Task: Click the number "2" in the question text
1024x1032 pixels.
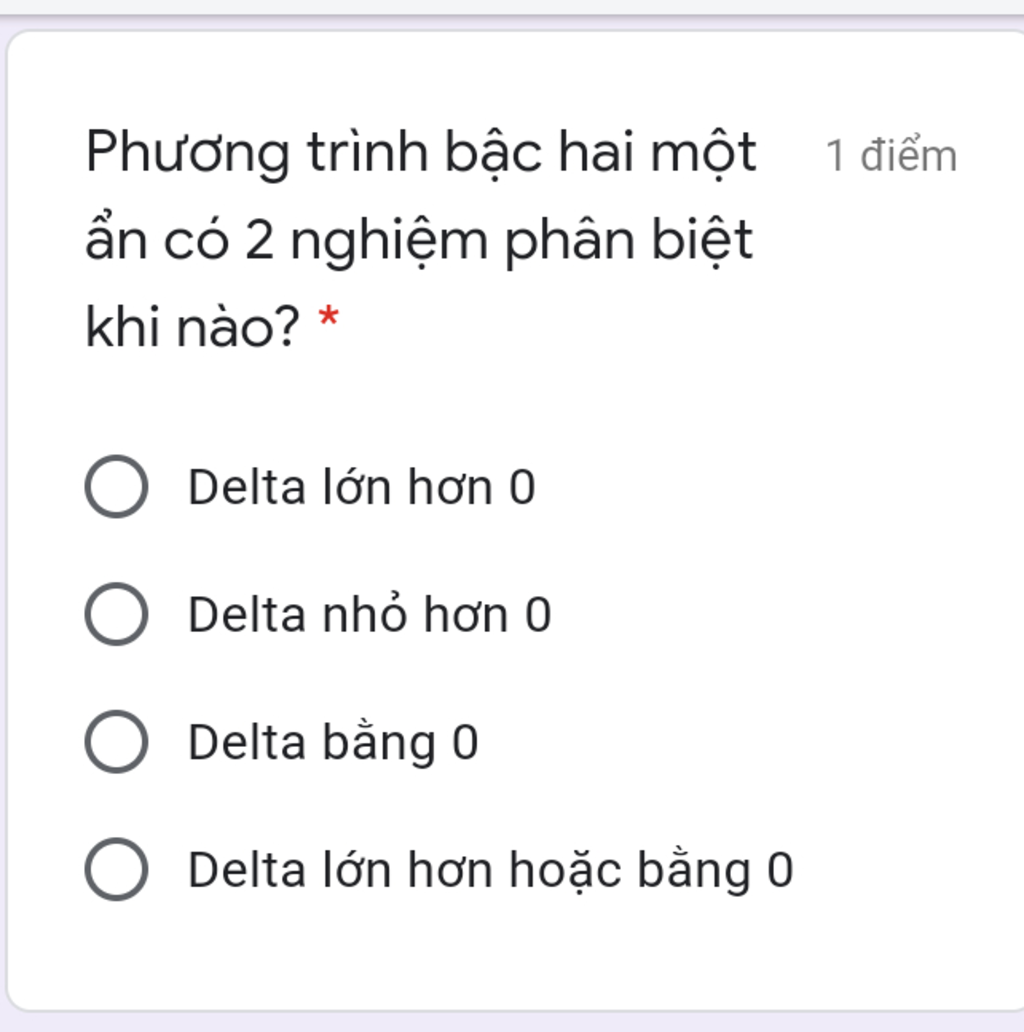Action: (x=258, y=241)
